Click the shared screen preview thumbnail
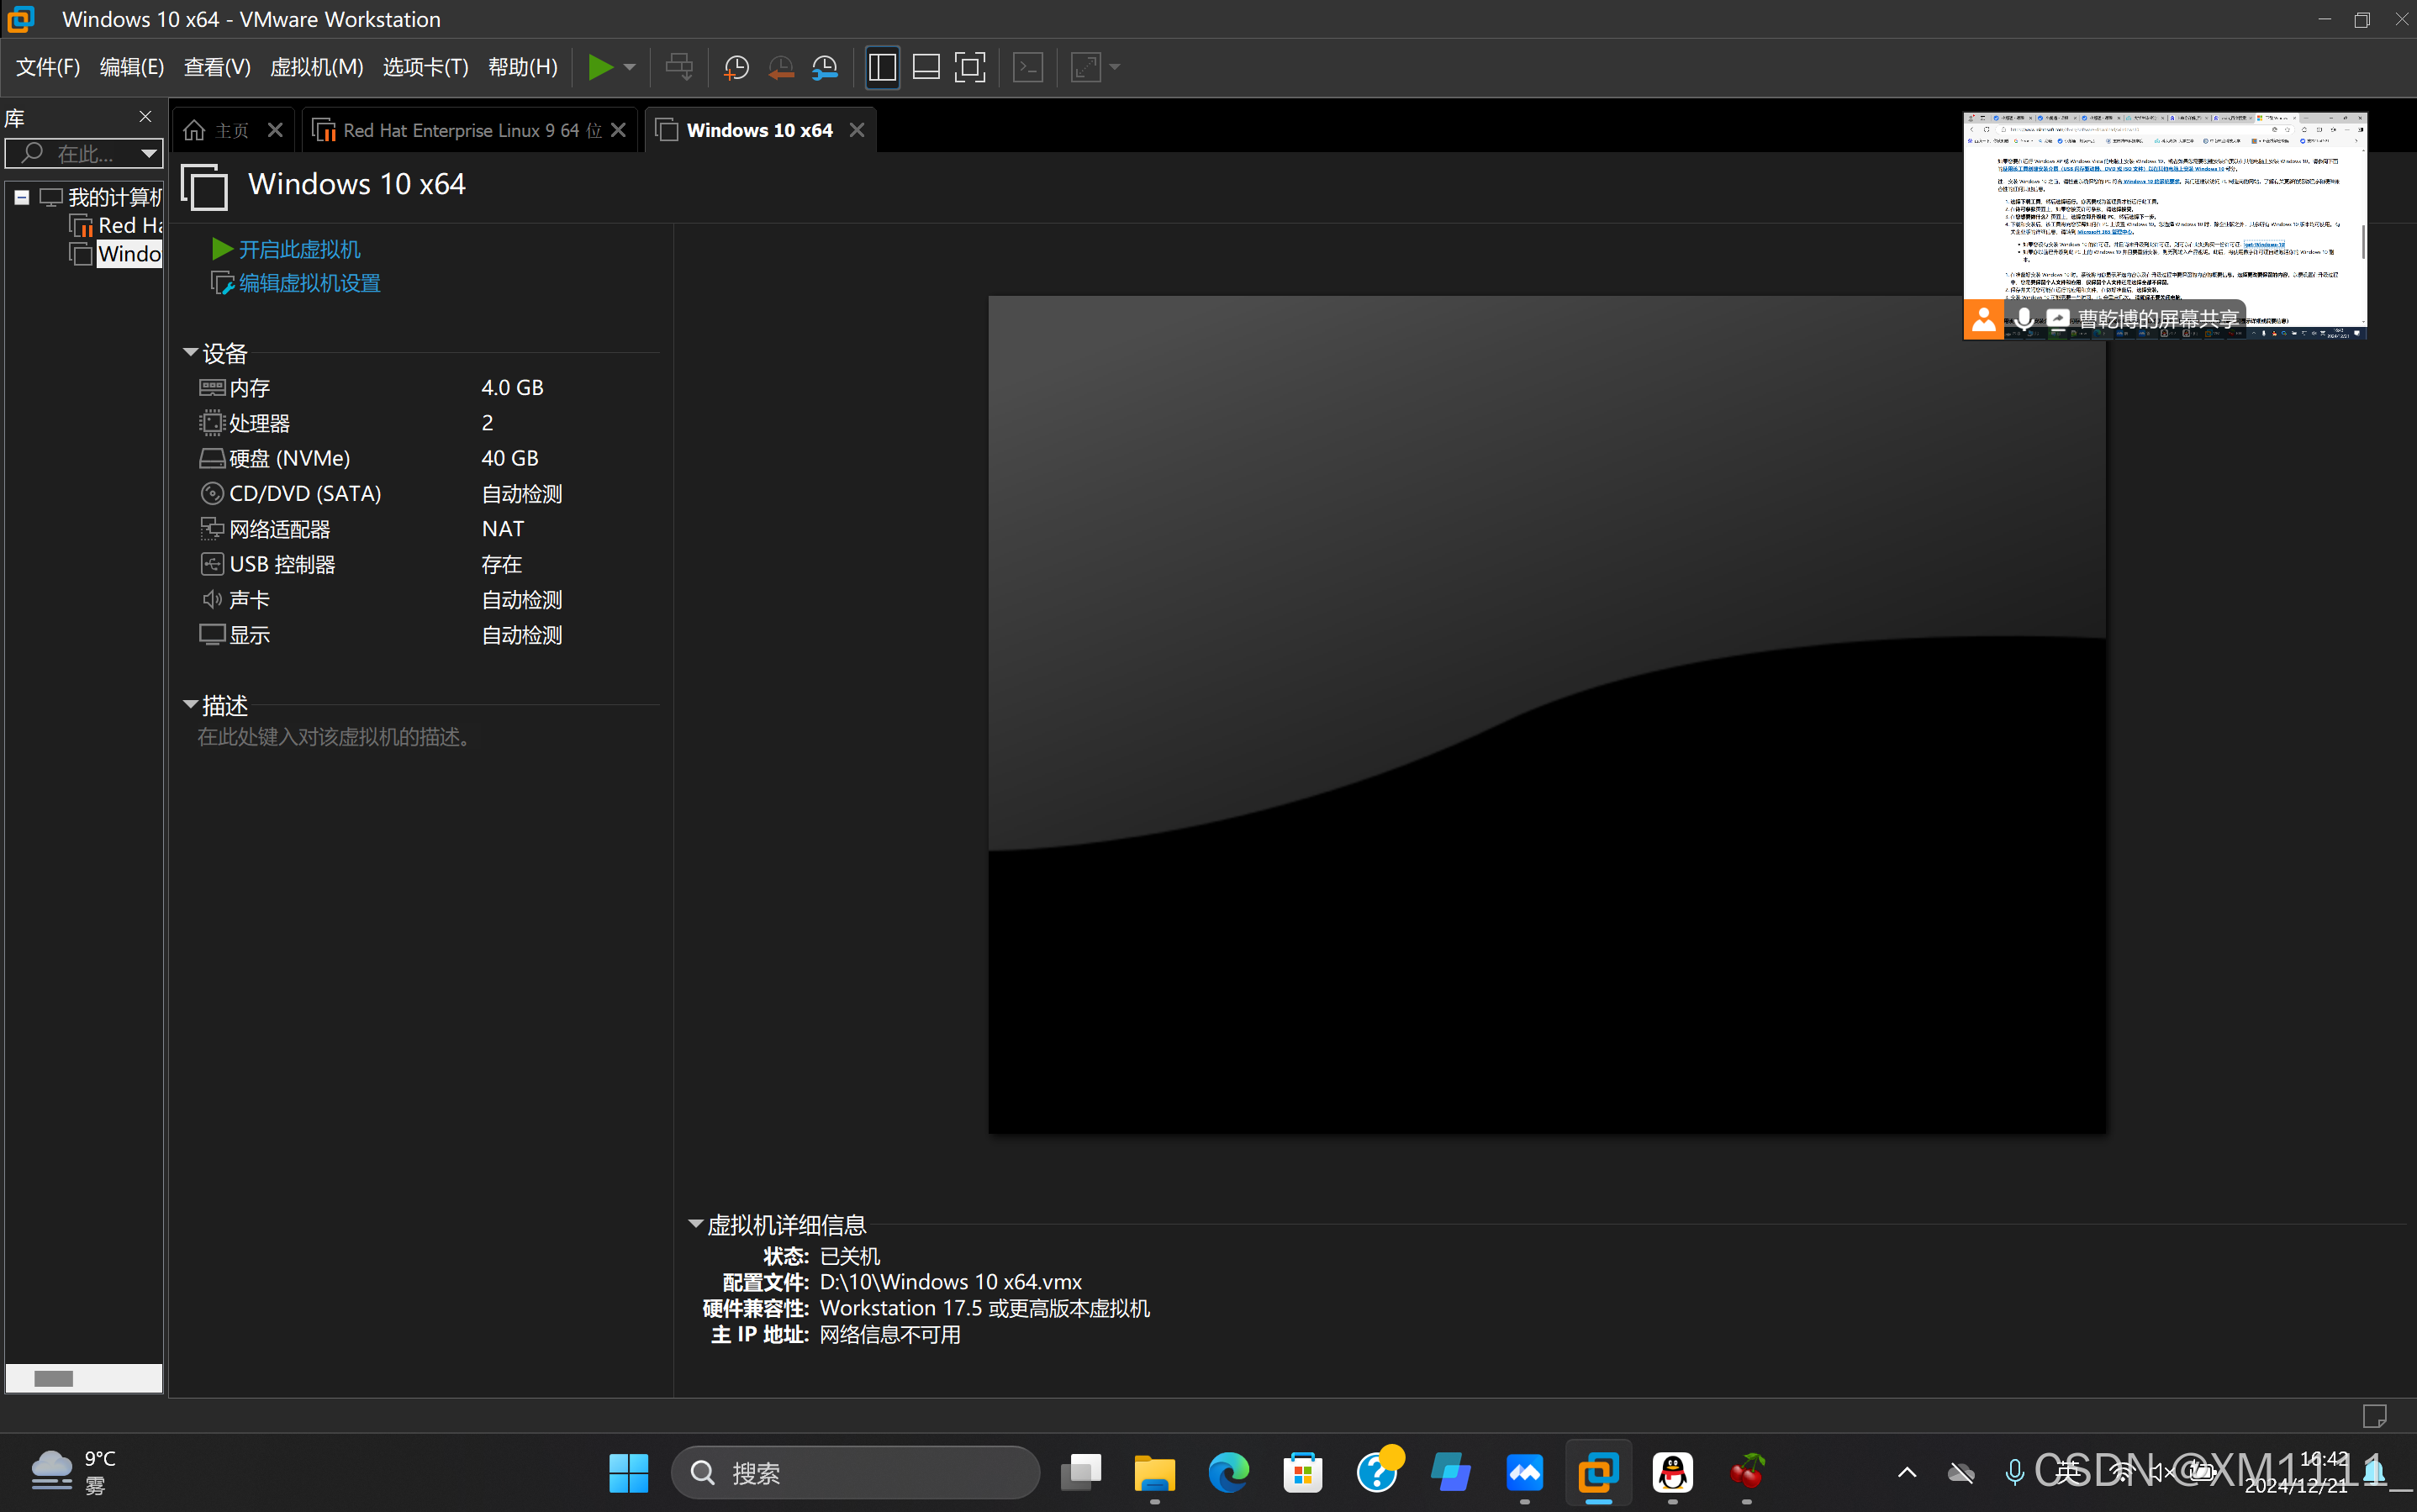Image resolution: width=2417 pixels, height=1512 pixels. tap(2165, 225)
